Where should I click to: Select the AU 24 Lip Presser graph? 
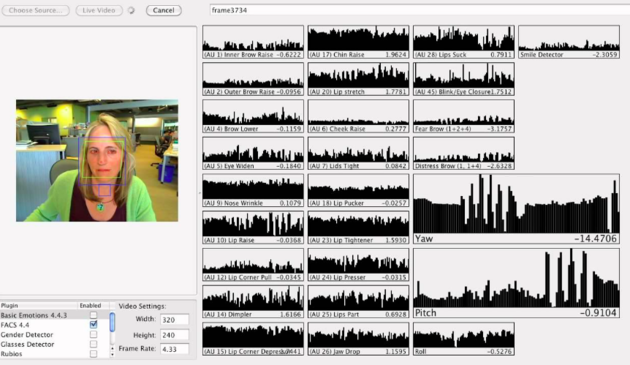click(x=358, y=265)
